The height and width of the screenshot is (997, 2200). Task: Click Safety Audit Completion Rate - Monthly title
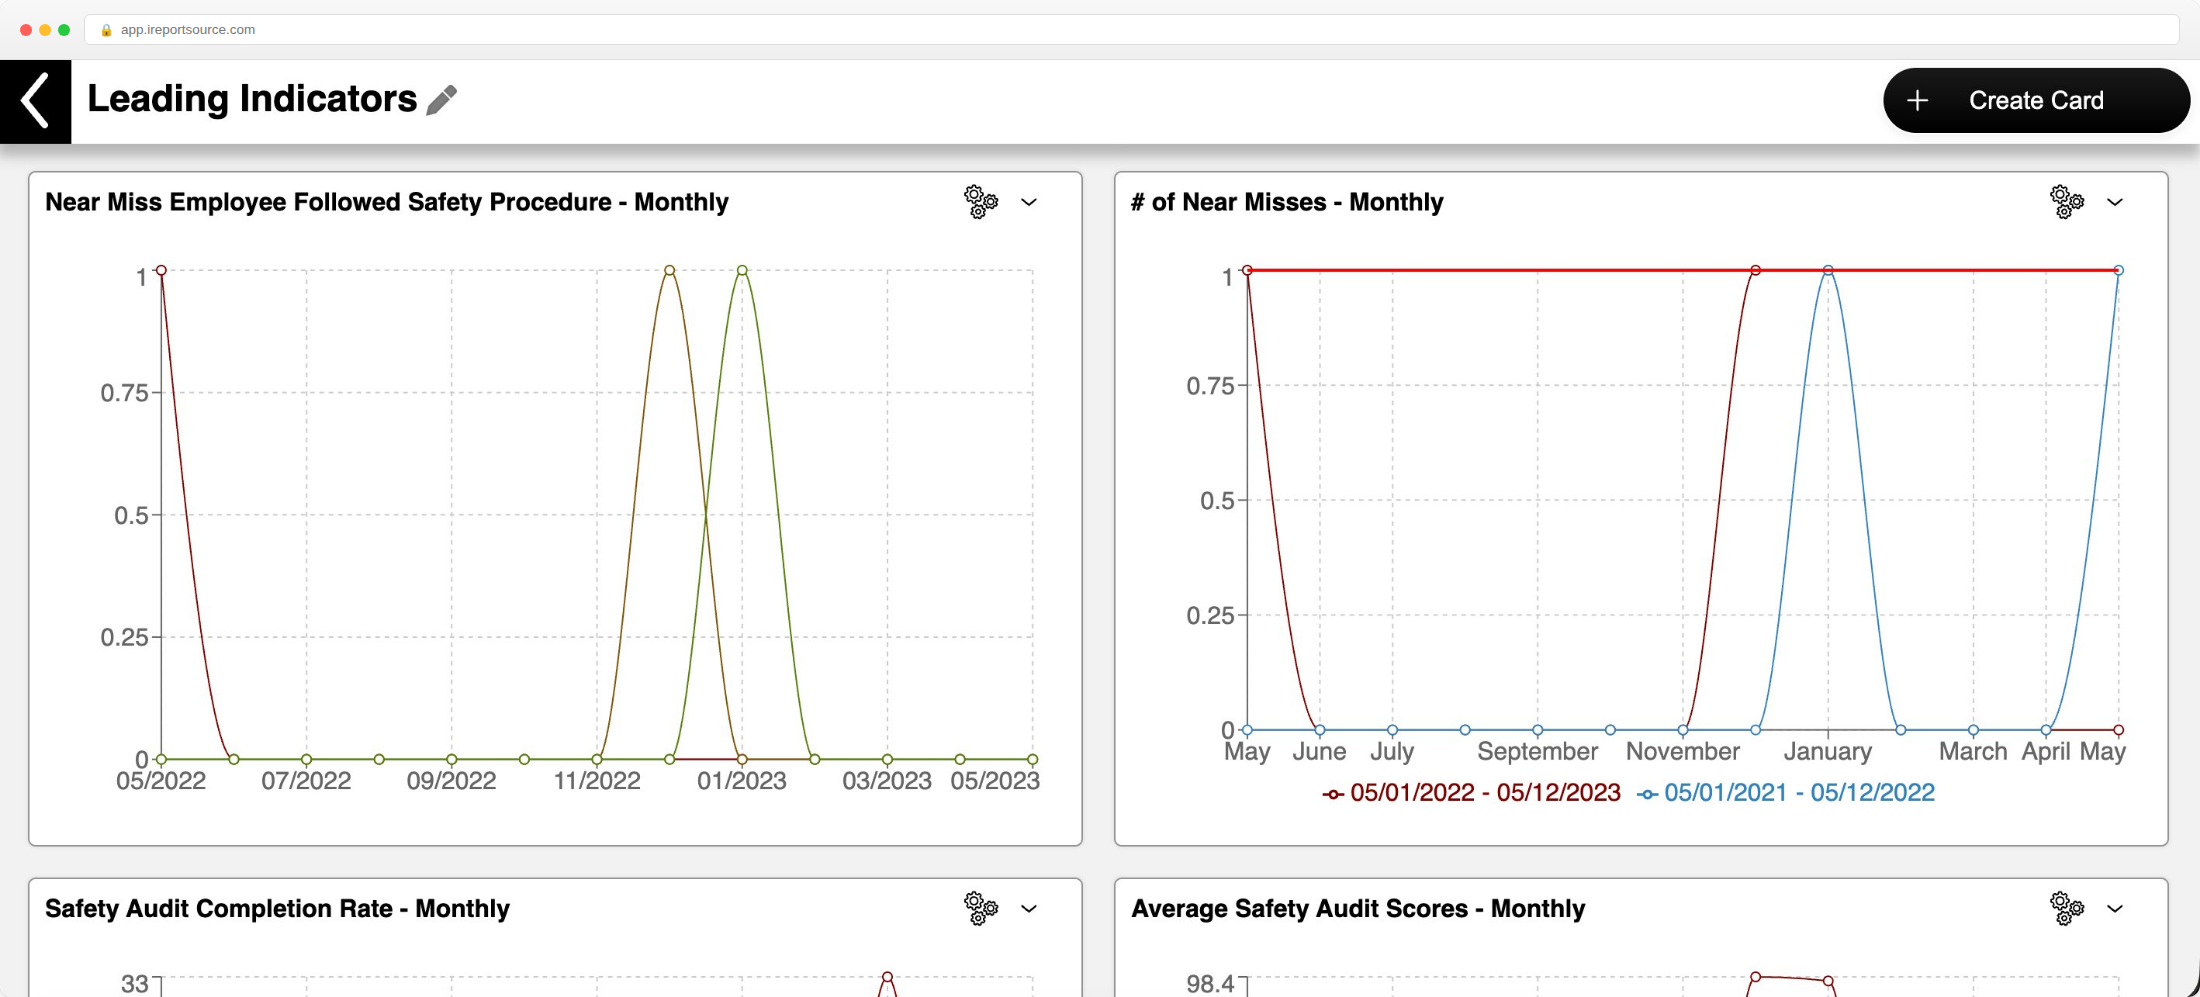[x=277, y=908]
